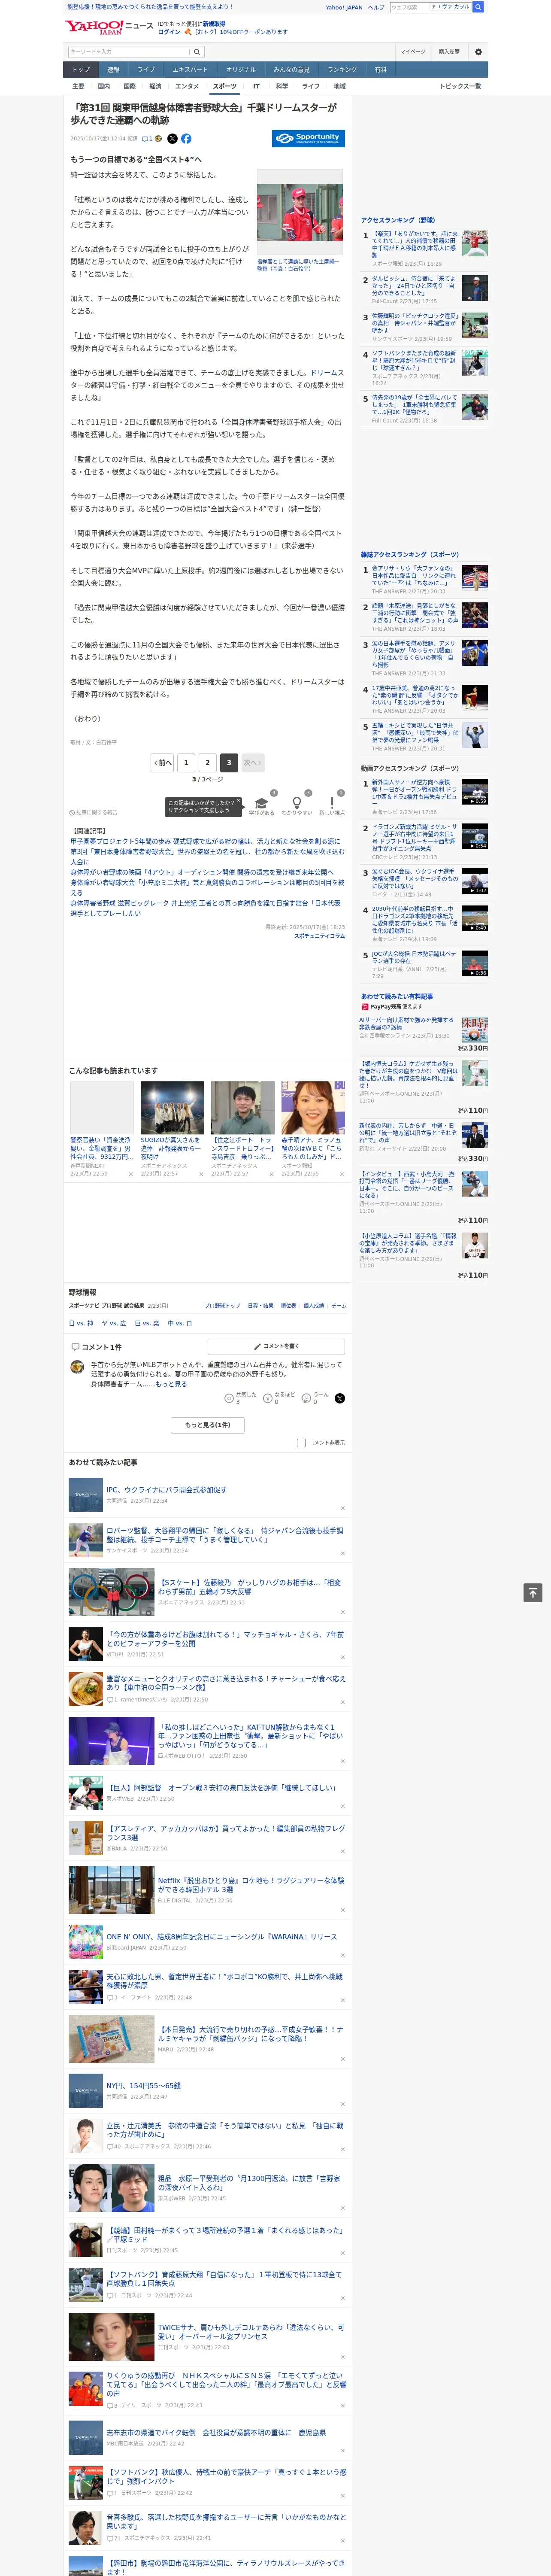The image size is (551, 2576).
Task: Click the web search box at top
Action: tap(409, 7)
